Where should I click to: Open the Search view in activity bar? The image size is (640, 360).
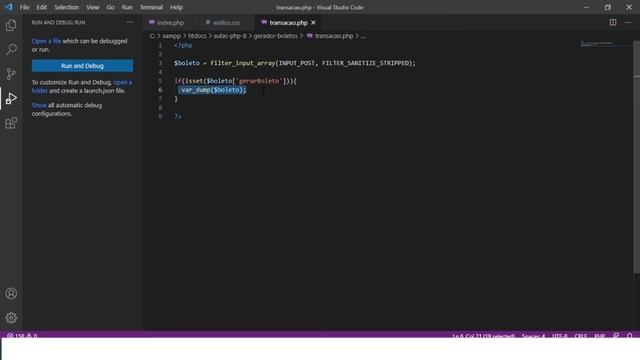coord(11,49)
